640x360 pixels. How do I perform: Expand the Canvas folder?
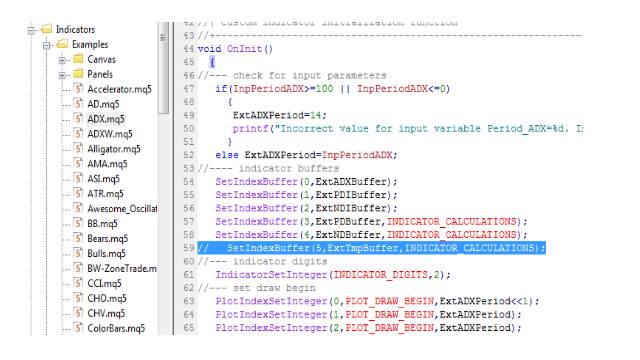[x=62, y=60]
